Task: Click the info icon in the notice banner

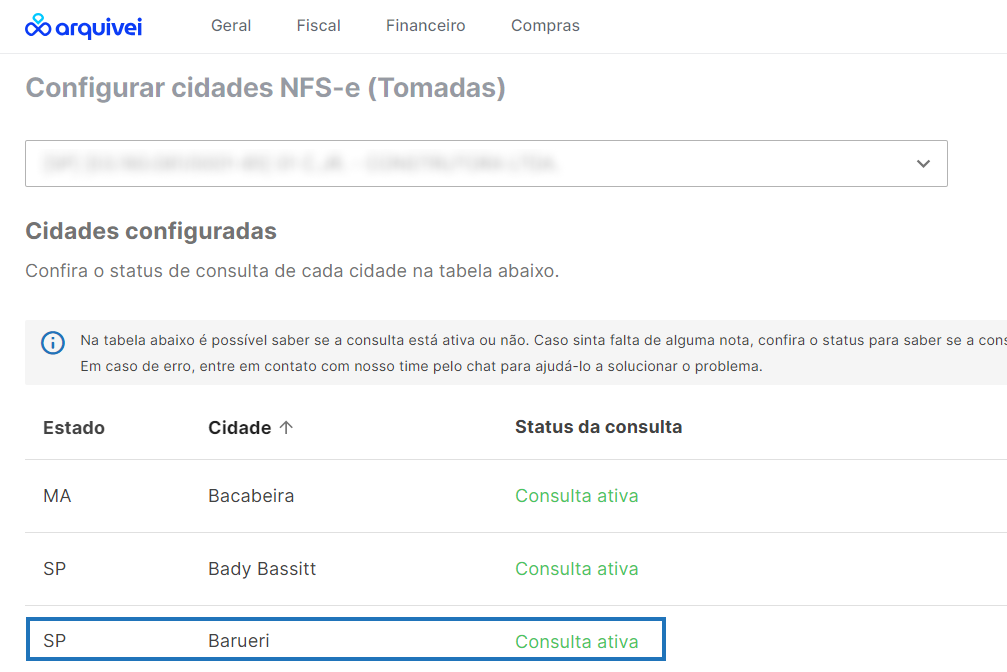Action: (52, 343)
